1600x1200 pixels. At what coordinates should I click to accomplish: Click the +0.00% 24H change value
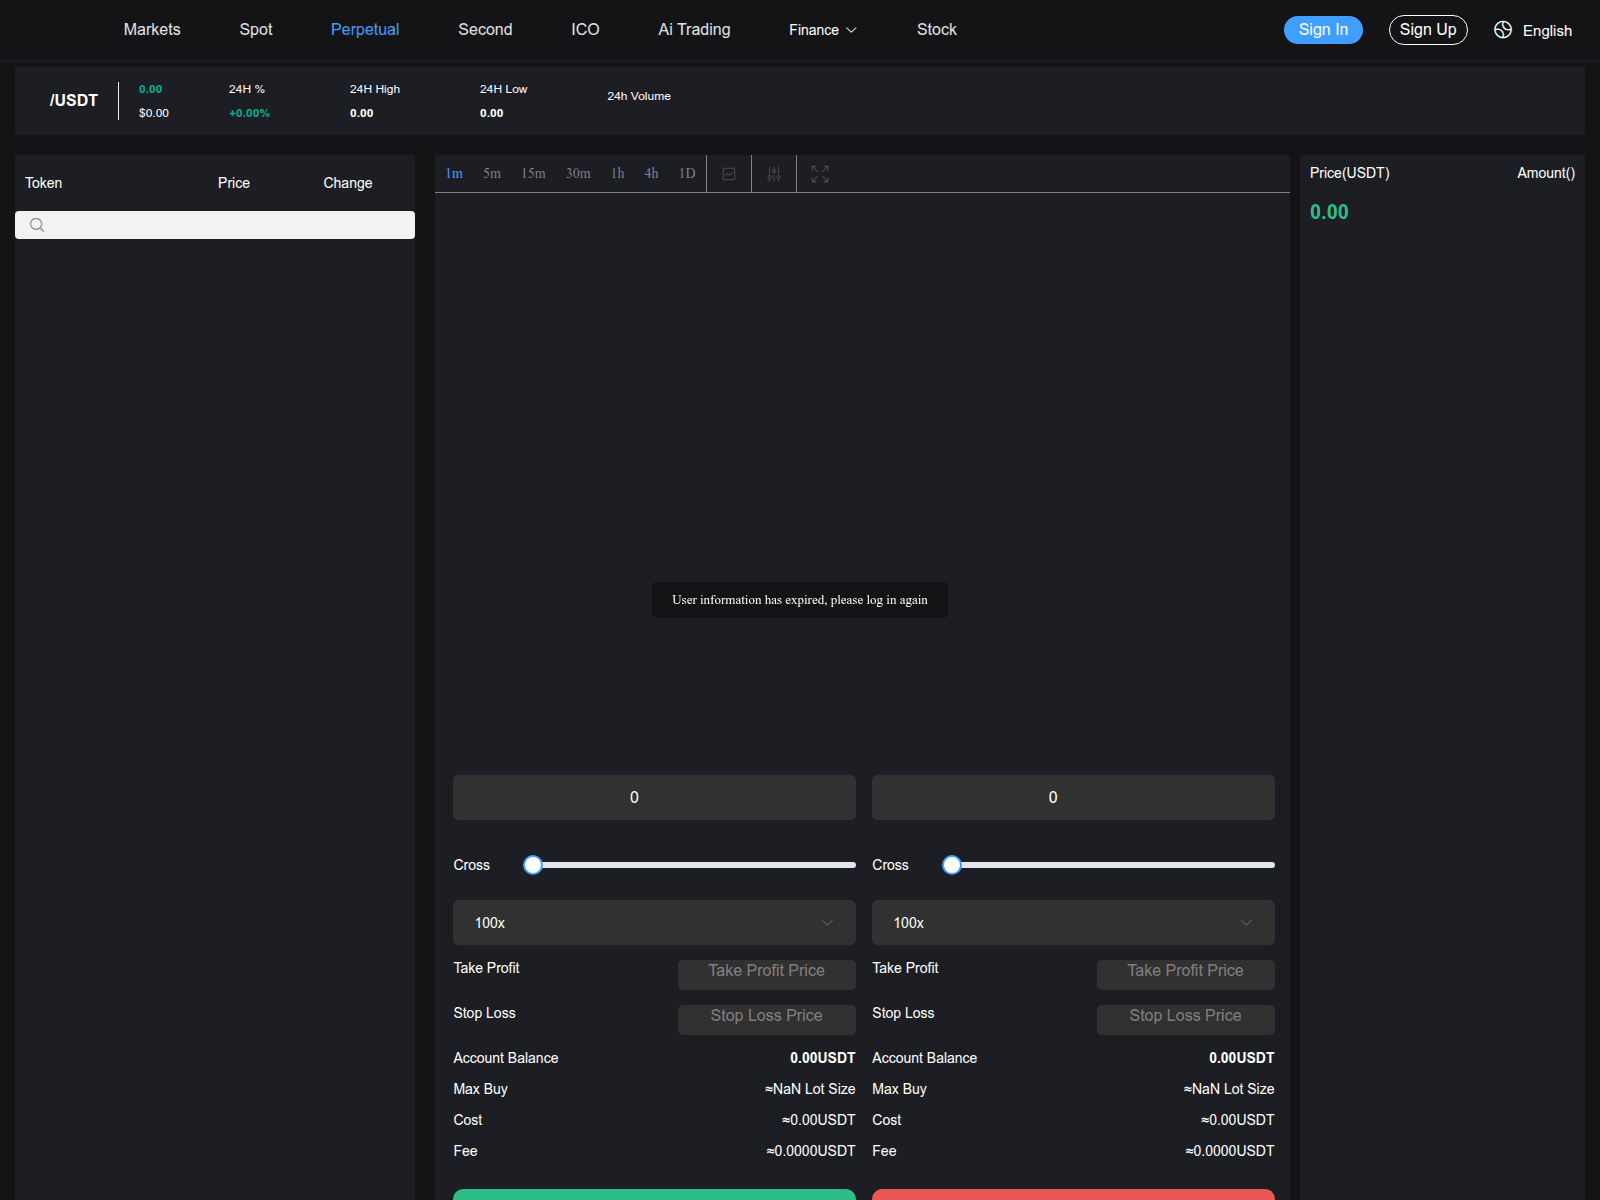click(x=249, y=113)
